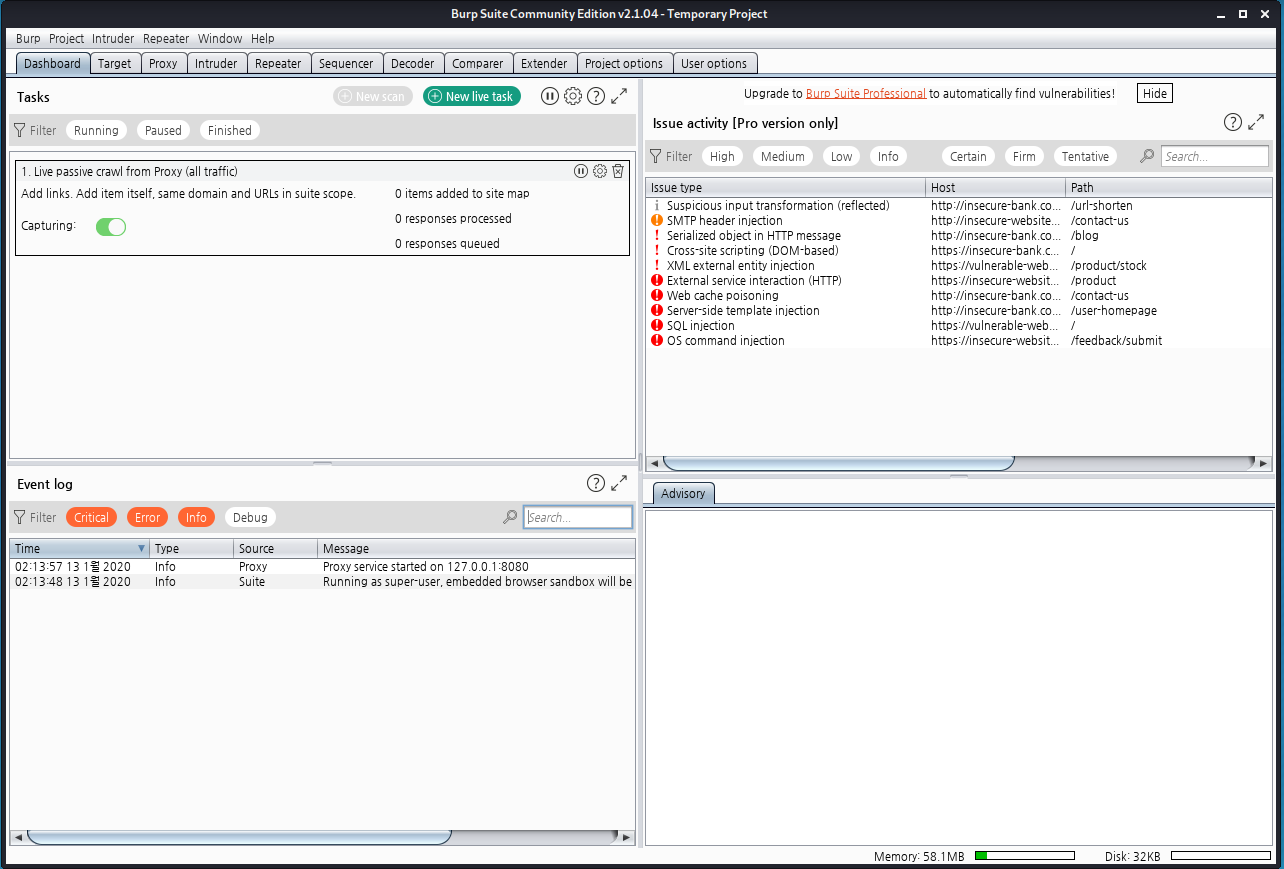This screenshot has height=869, width=1284.
Task: Click the OS command injection severity icon
Action: pyautogui.click(x=657, y=341)
